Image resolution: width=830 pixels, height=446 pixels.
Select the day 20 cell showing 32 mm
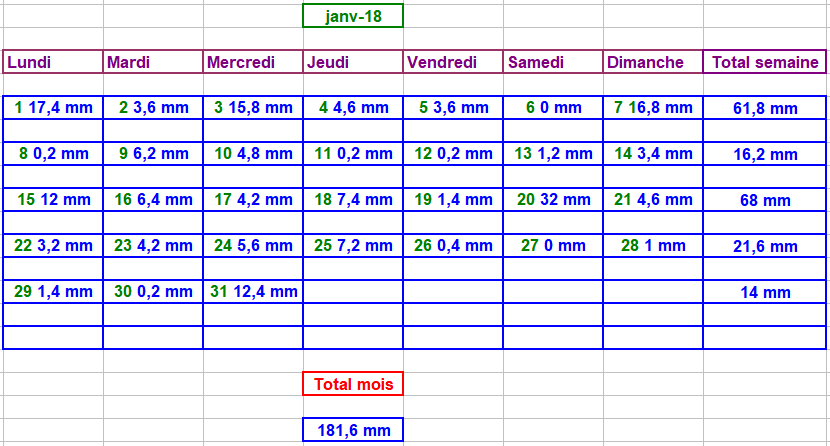(553, 200)
